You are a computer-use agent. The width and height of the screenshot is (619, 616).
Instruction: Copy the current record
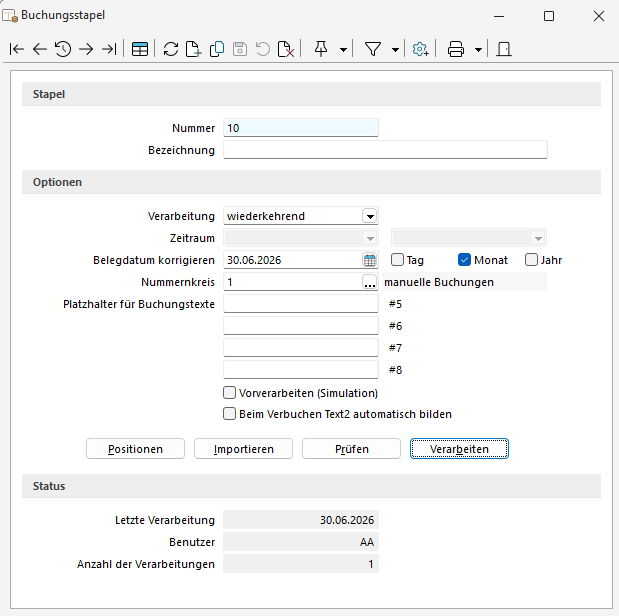[217, 49]
